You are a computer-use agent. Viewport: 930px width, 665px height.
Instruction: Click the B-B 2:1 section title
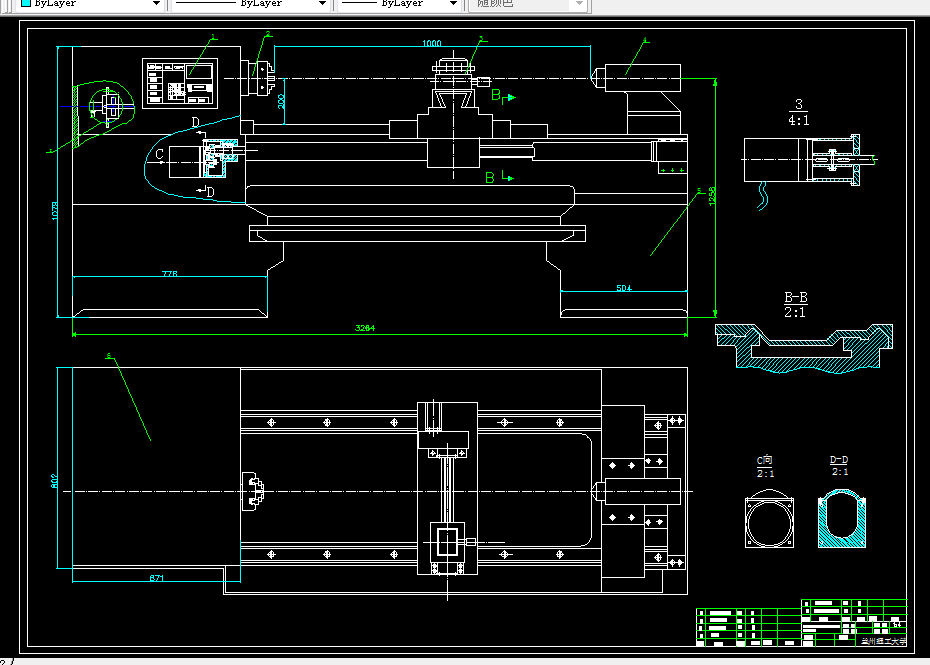(x=795, y=304)
